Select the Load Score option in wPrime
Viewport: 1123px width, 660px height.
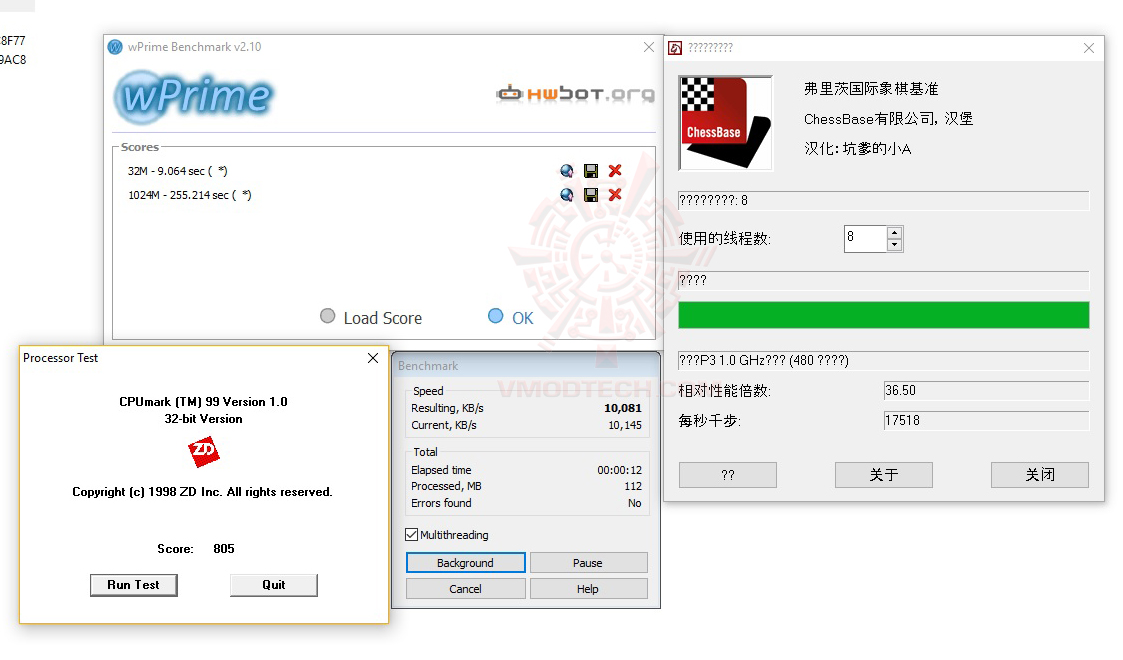371,317
